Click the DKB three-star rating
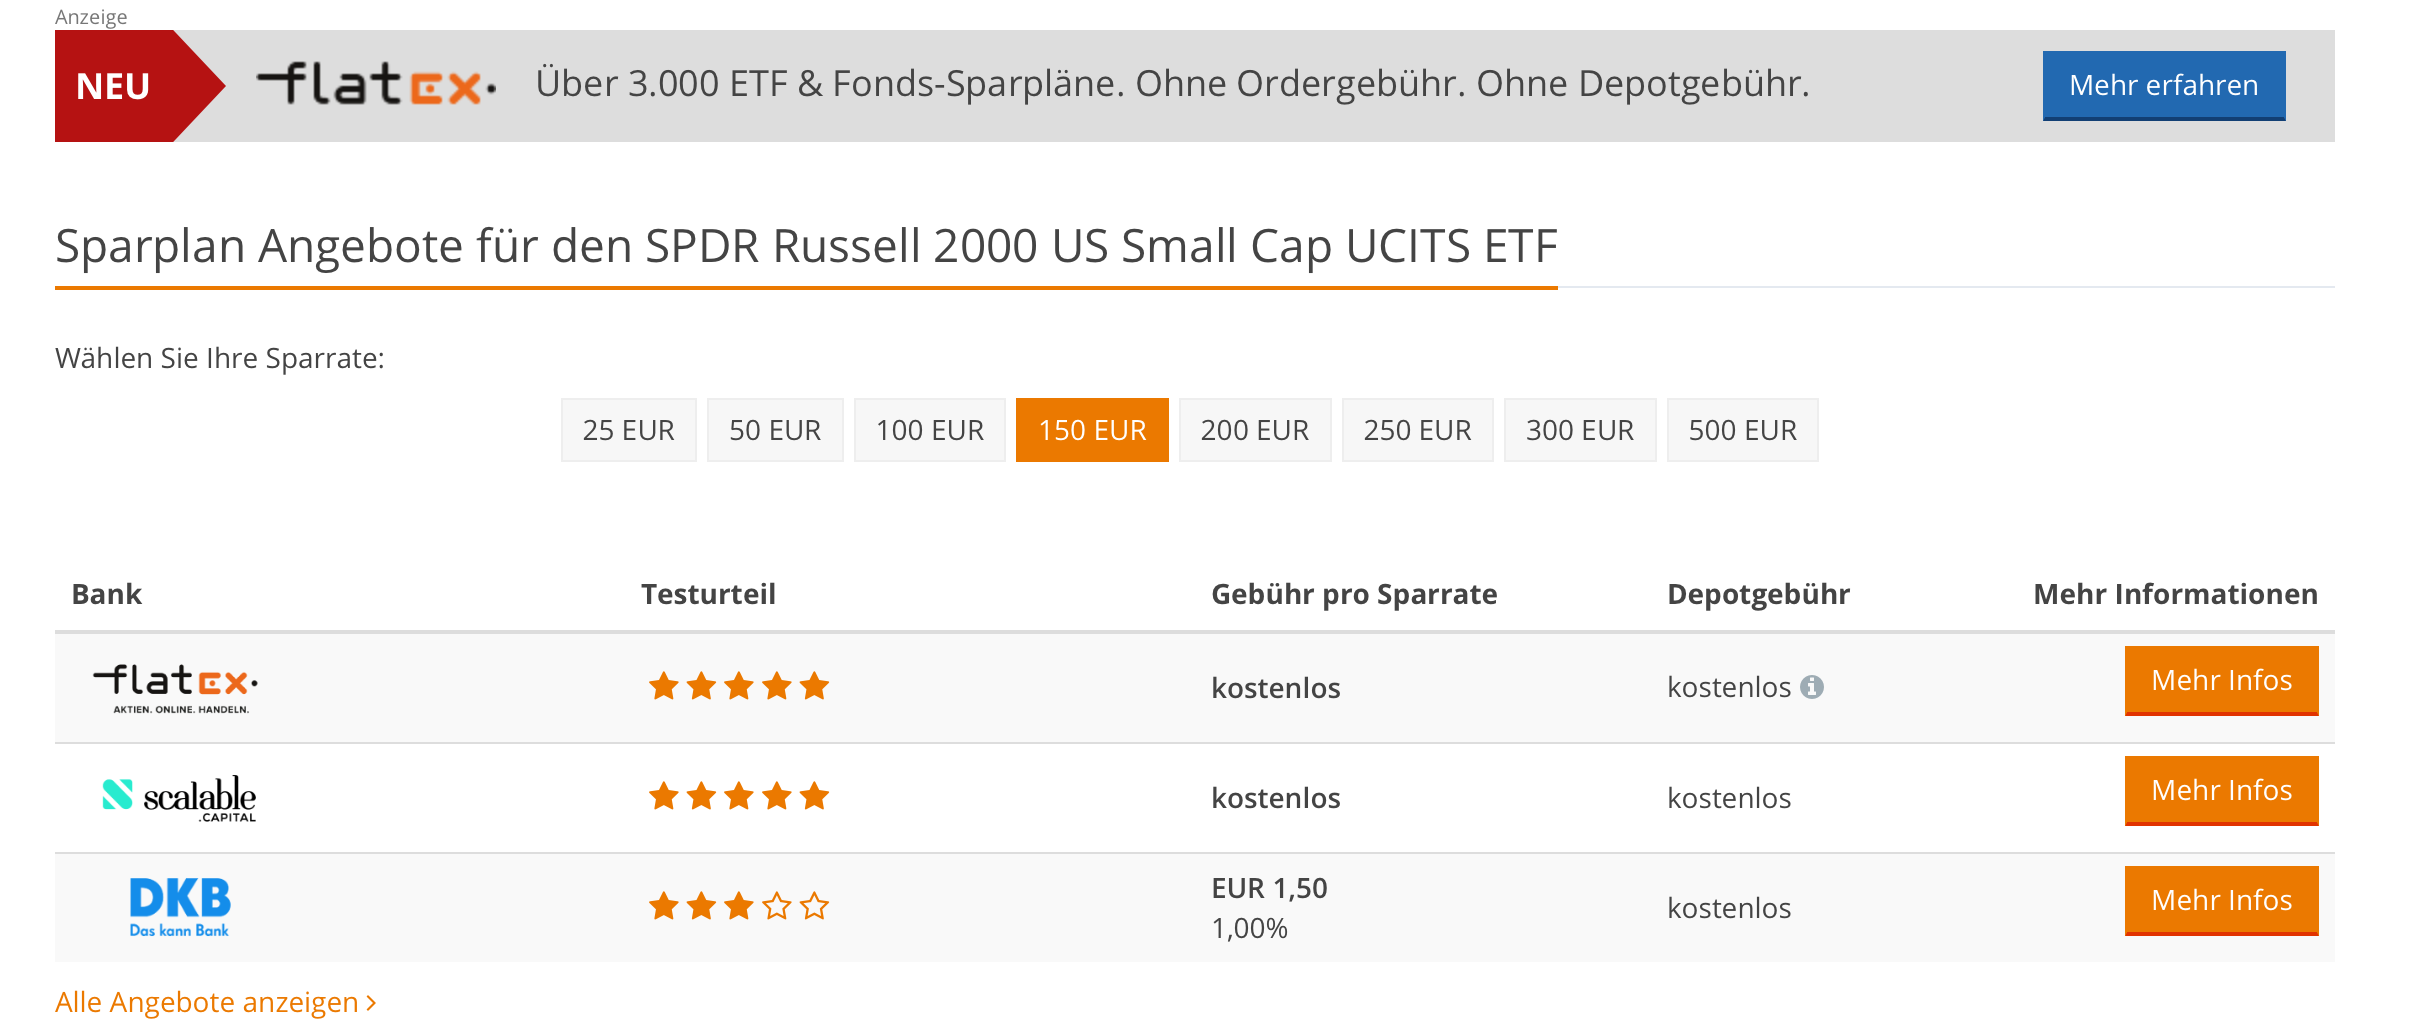 pos(739,907)
